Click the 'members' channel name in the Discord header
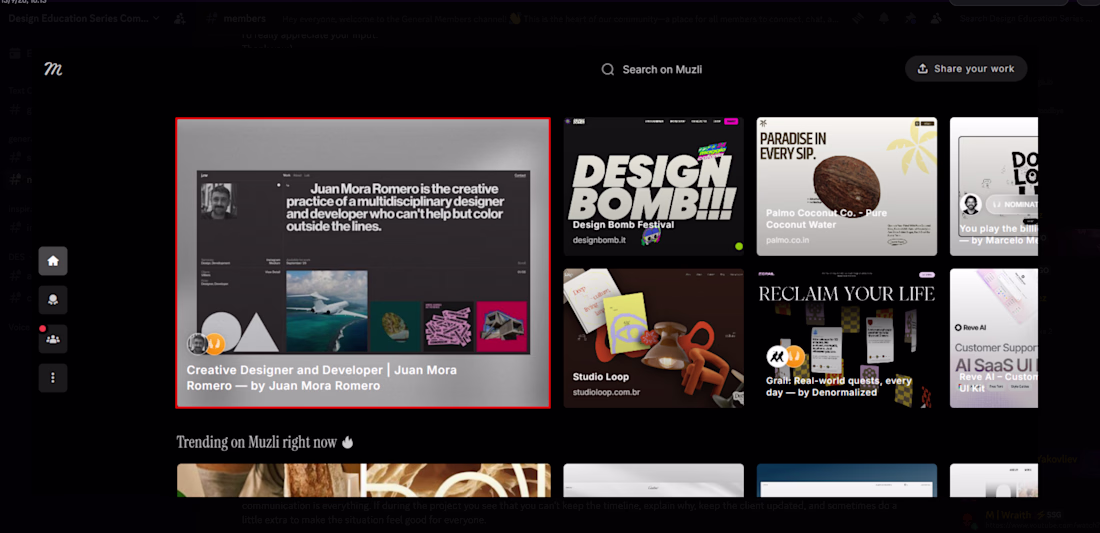 [x=244, y=18]
